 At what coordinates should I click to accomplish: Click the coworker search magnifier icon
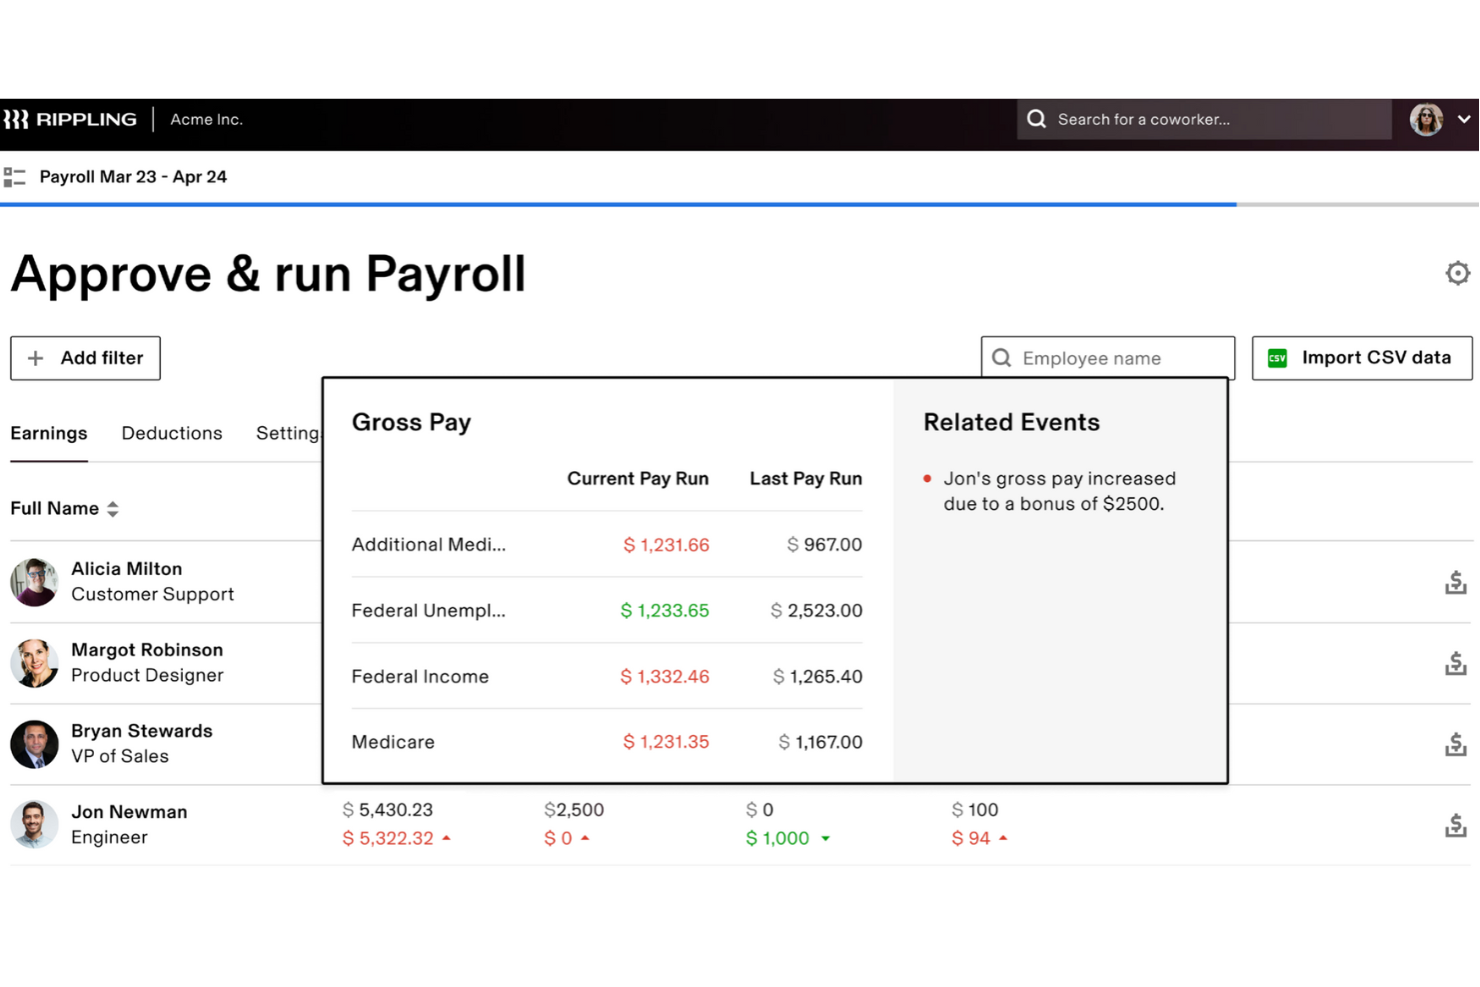(x=1037, y=119)
